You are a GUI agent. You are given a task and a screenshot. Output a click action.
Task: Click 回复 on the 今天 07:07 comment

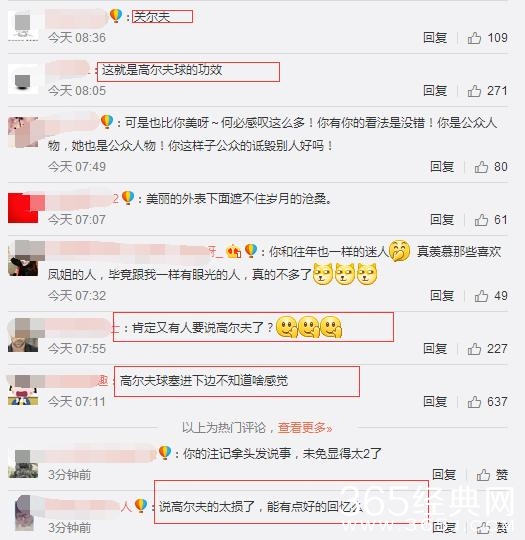(x=442, y=220)
